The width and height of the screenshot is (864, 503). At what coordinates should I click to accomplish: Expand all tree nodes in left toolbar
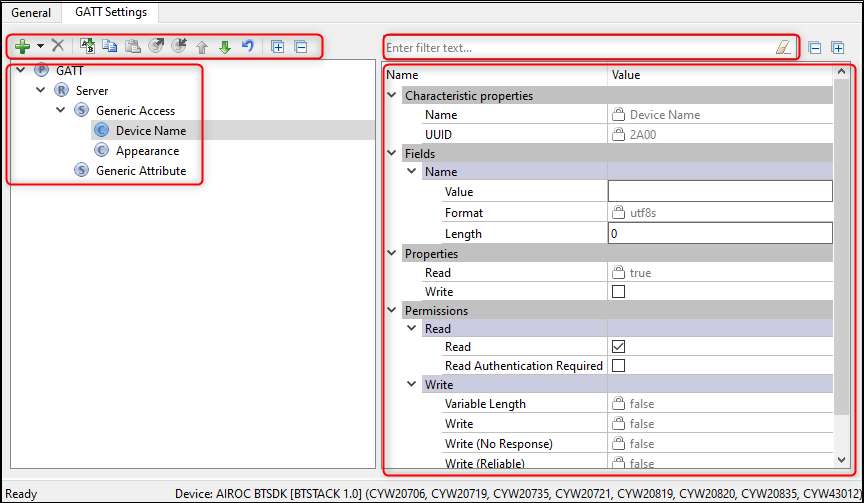(278, 46)
